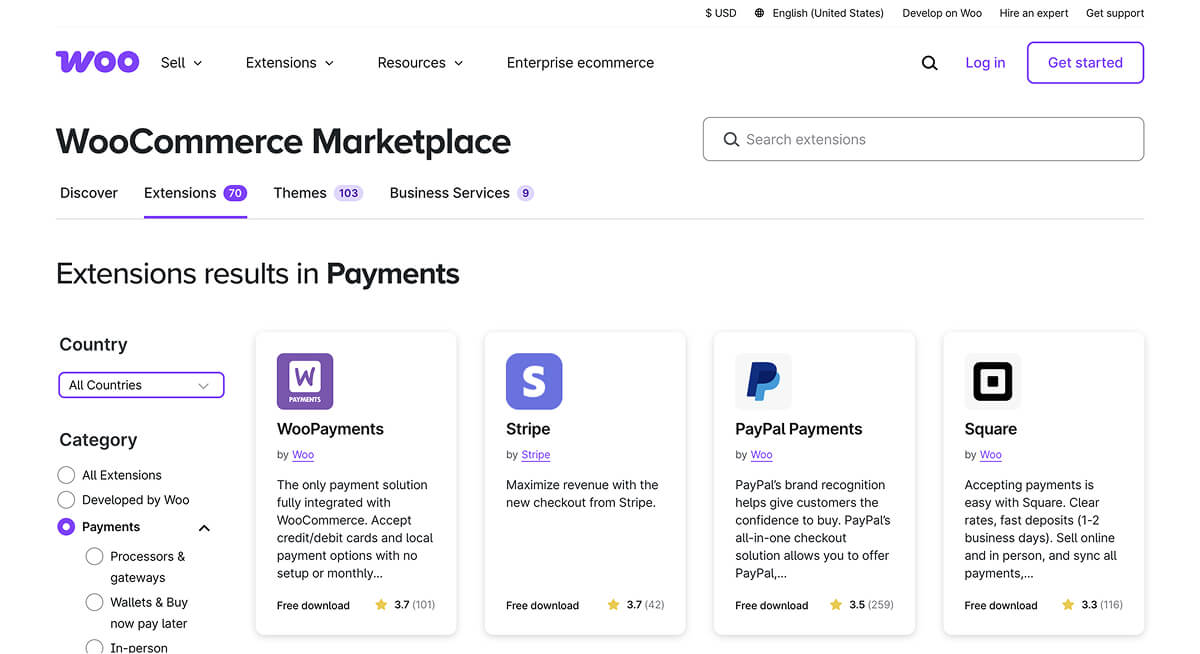The width and height of the screenshot is (1200, 654).
Task: Click Free download on WooPayments card
Action: point(313,606)
